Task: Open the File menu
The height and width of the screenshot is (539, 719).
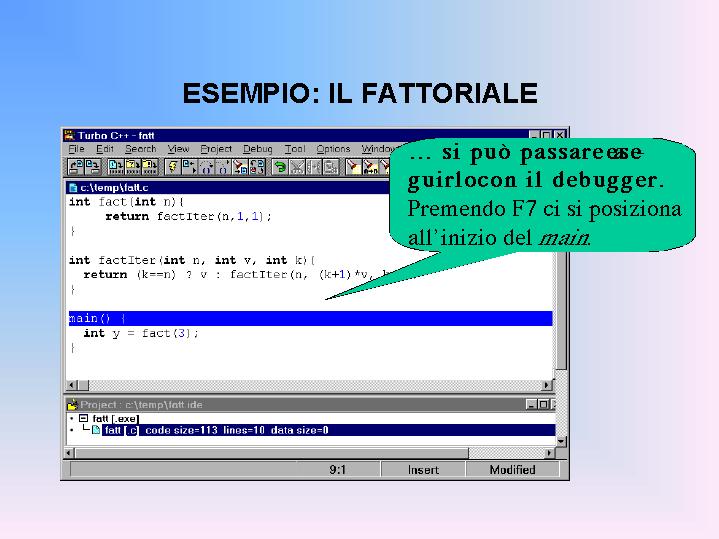Action: coord(76,149)
